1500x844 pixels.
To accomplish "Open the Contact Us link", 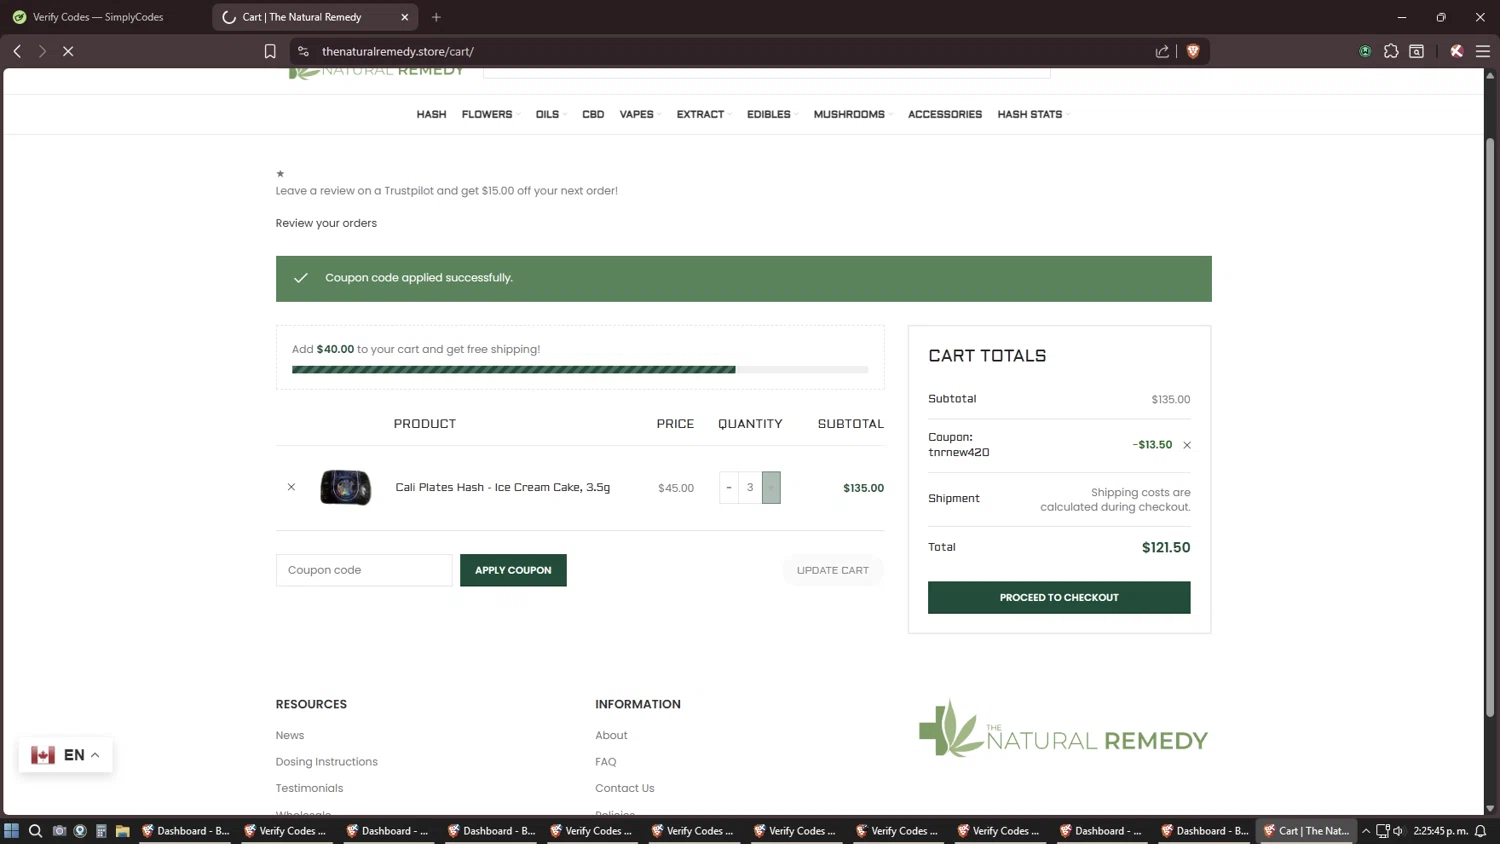I will [625, 788].
